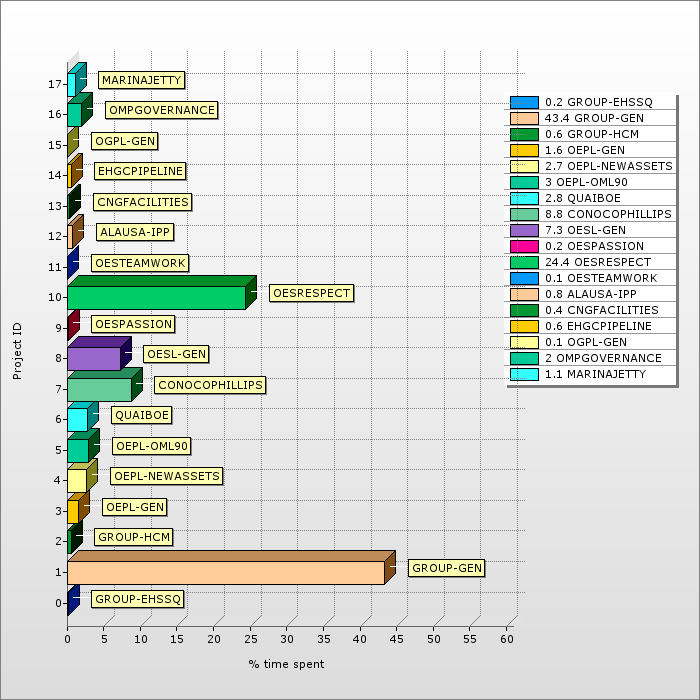Click the '% time spent' axis title

(x=286, y=664)
